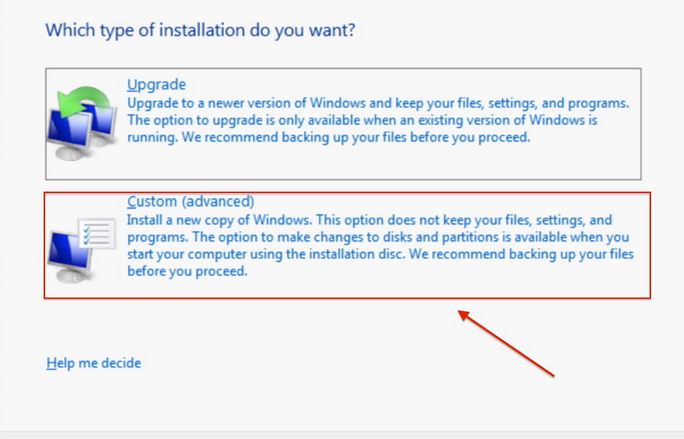Click the red arrow annotation below Custom
This screenshot has height=439, width=684.
(506, 343)
